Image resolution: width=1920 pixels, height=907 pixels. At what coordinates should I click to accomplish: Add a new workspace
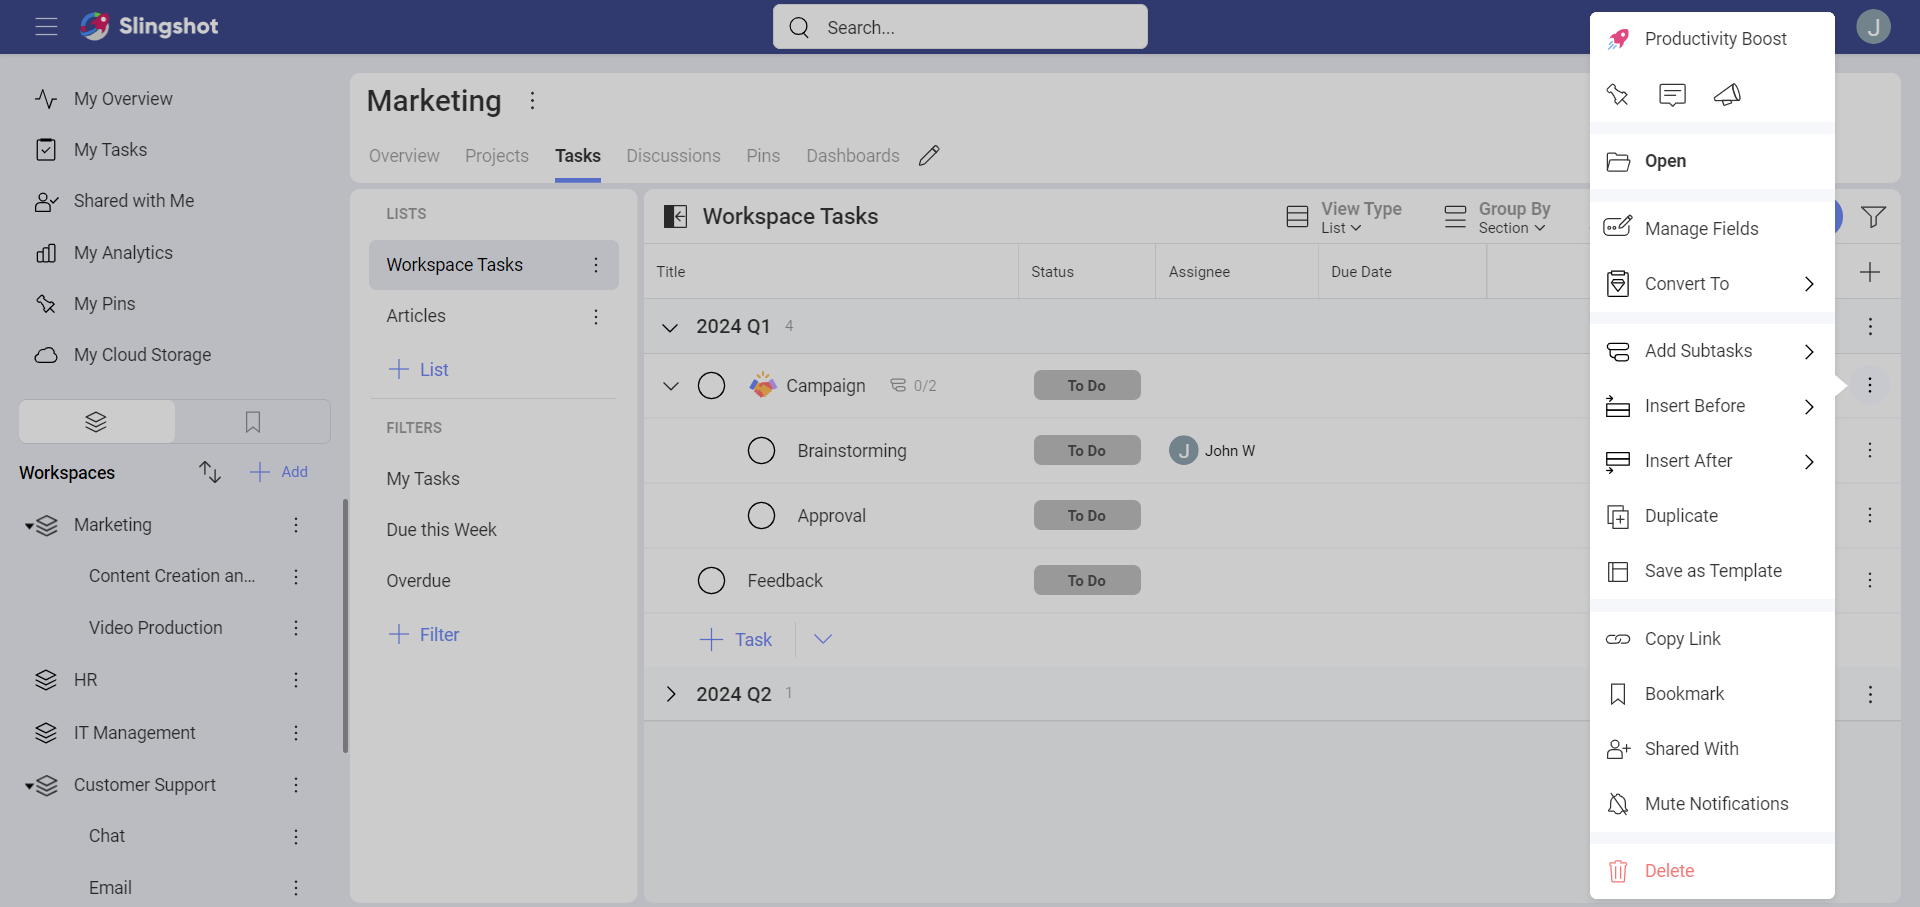point(279,472)
